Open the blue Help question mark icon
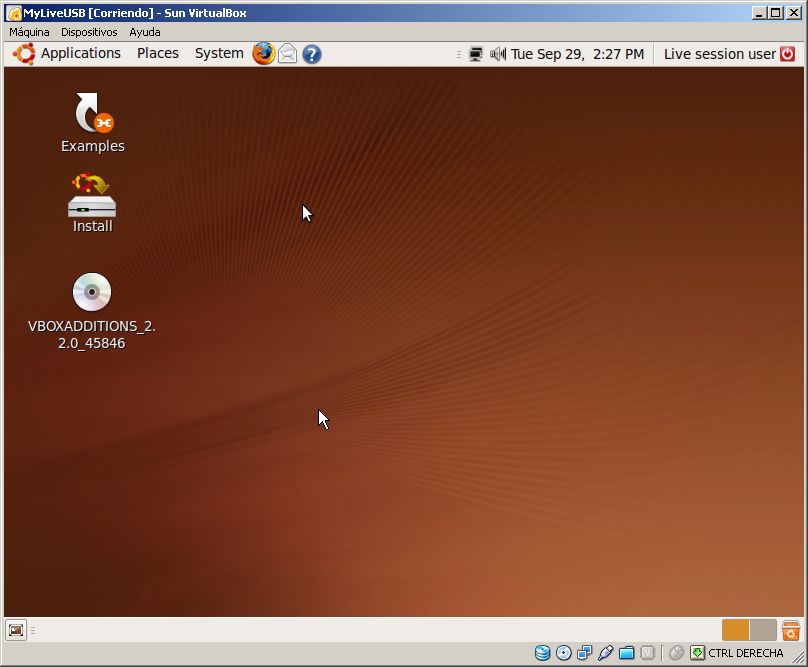 tap(312, 54)
